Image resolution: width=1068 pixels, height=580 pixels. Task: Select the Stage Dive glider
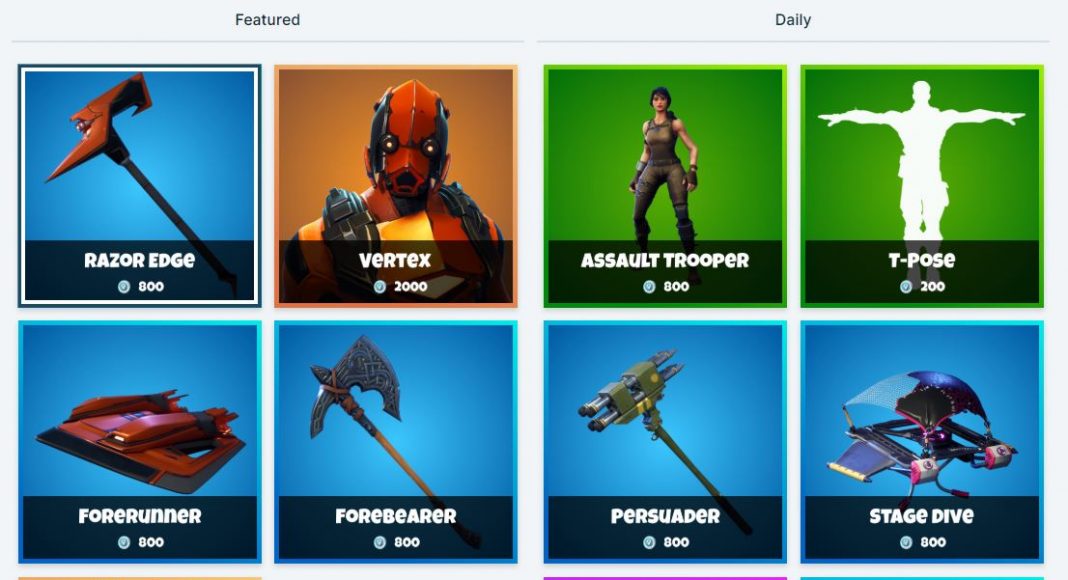pyautogui.click(x=922, y=442)
